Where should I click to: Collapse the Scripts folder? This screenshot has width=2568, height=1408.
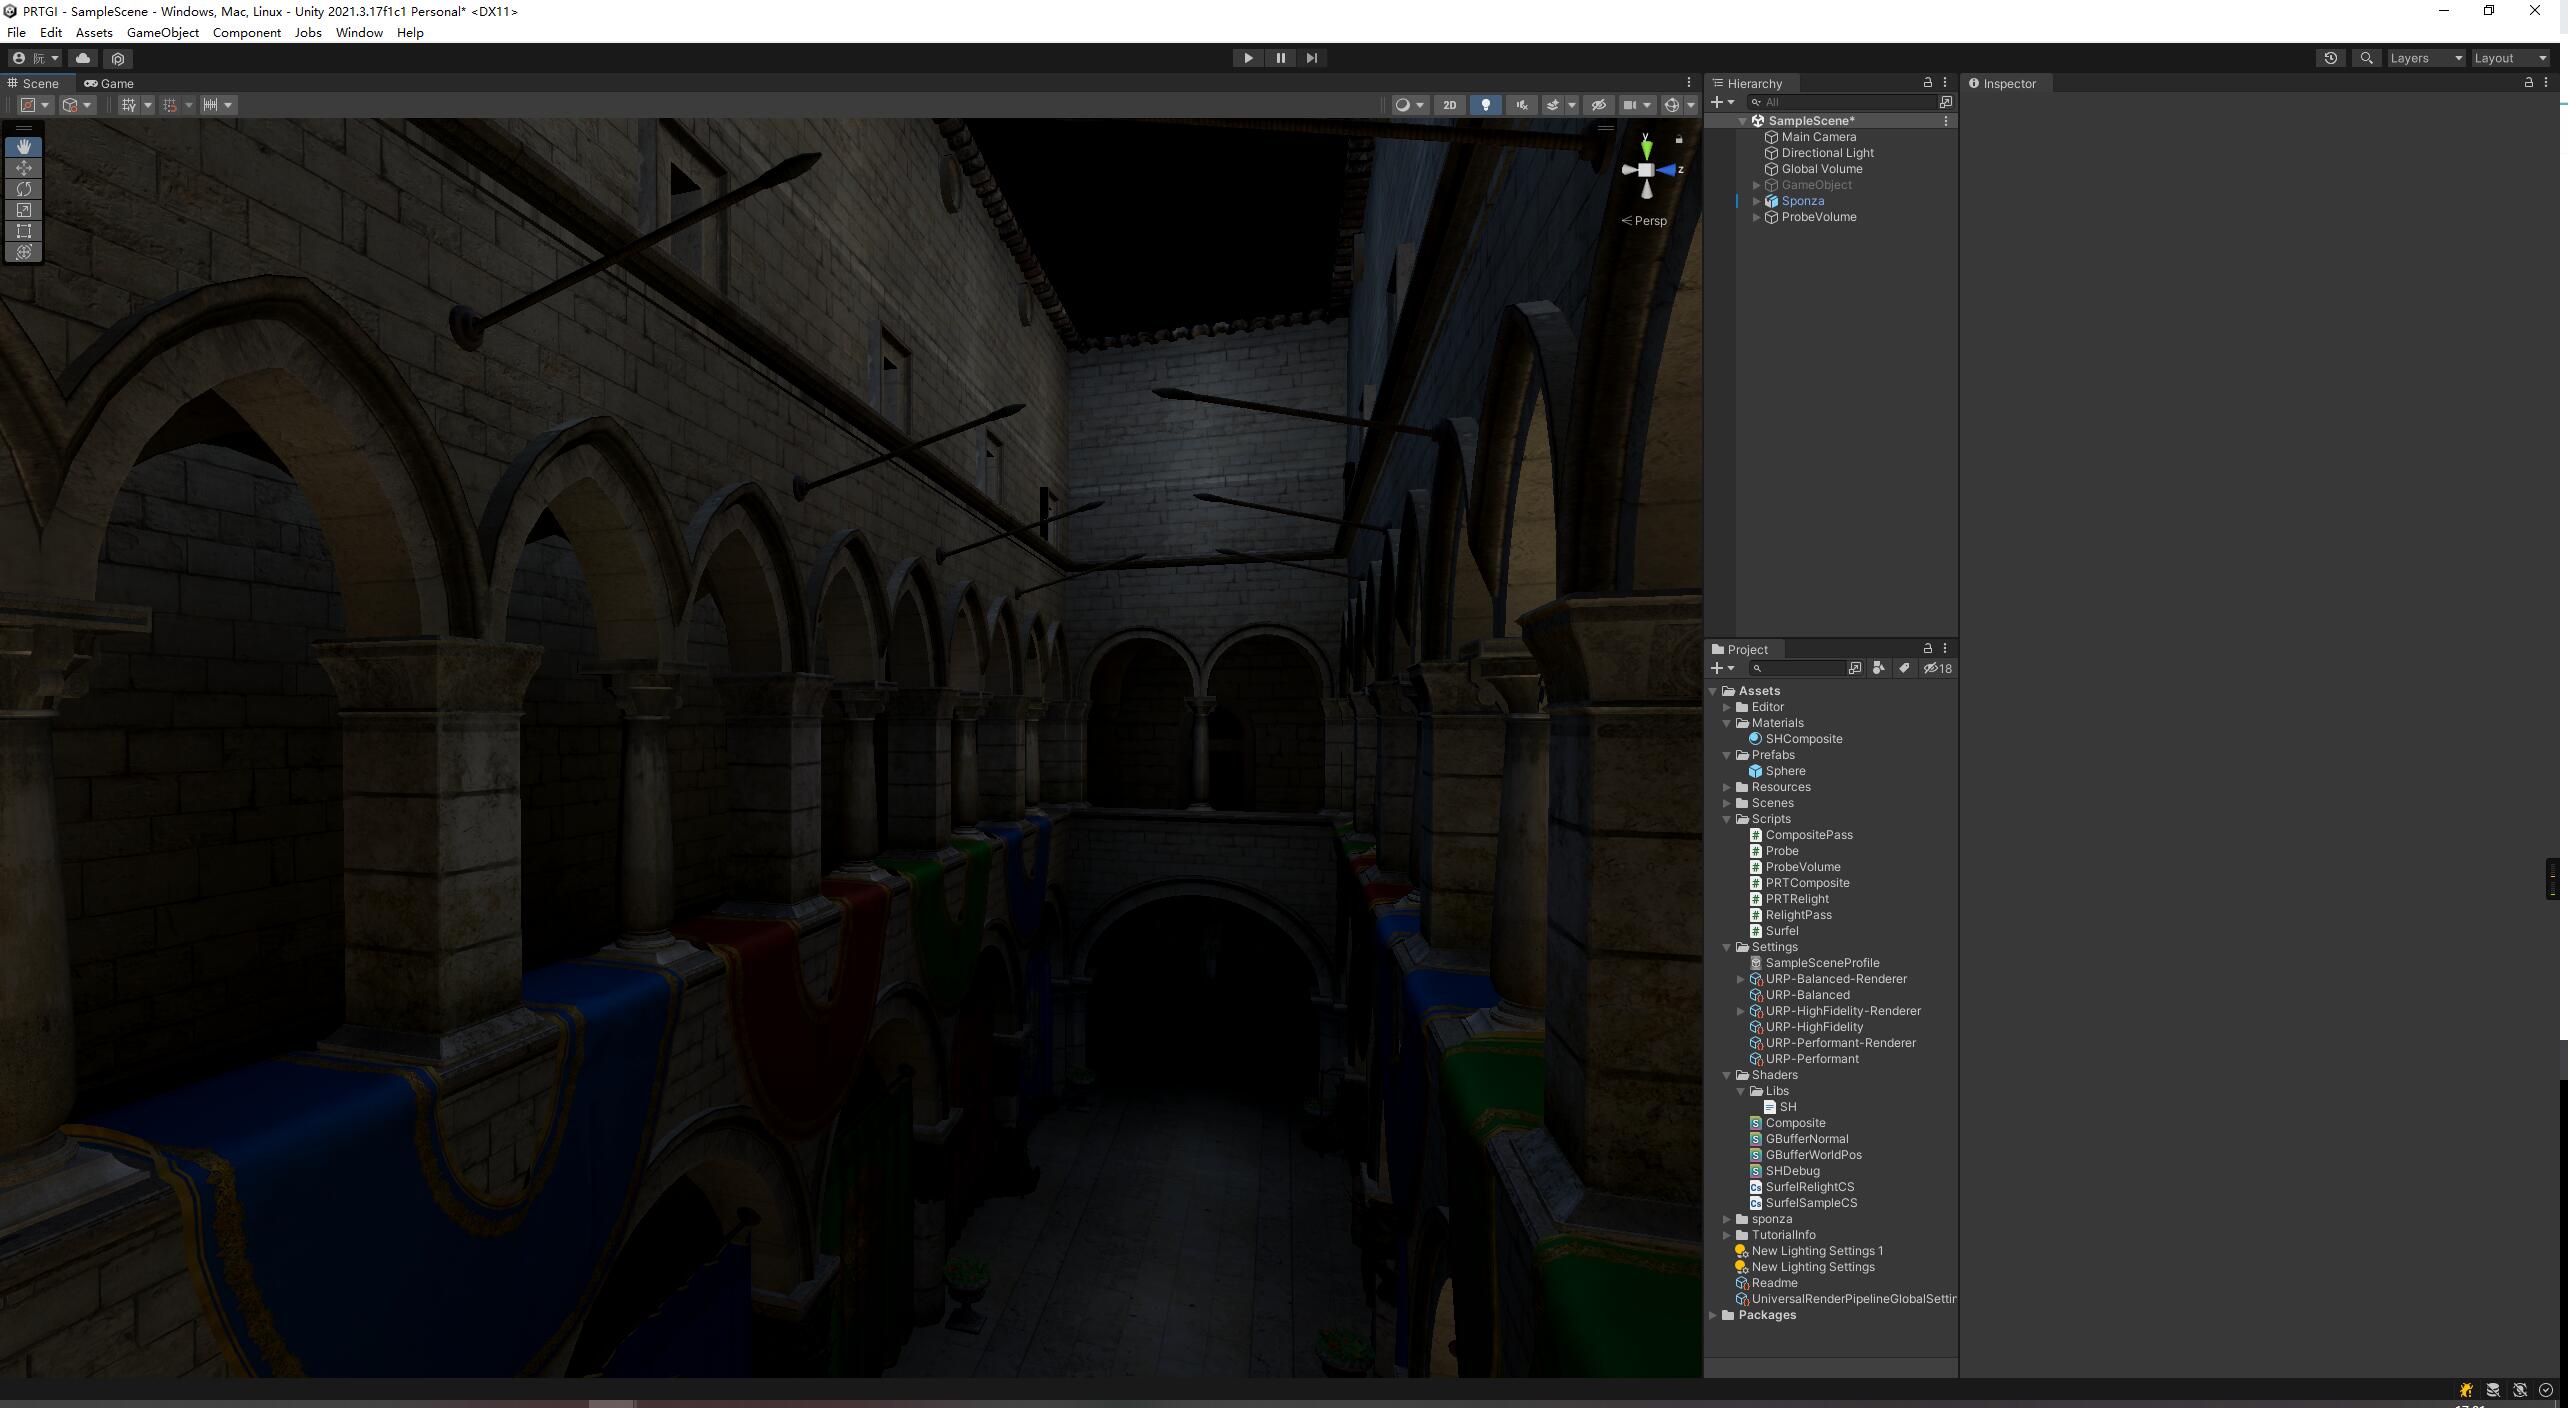point(1727,819)
